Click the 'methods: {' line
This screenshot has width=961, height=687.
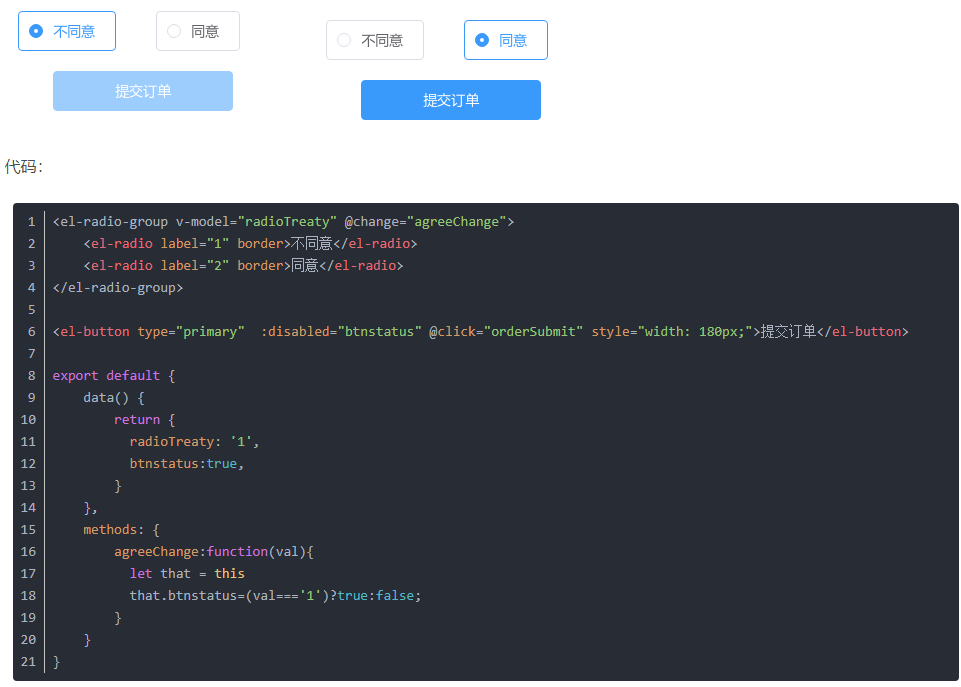point(121,529)
